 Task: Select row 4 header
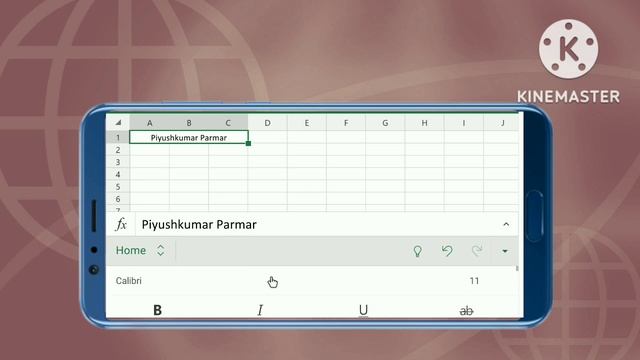coord(118,174)
